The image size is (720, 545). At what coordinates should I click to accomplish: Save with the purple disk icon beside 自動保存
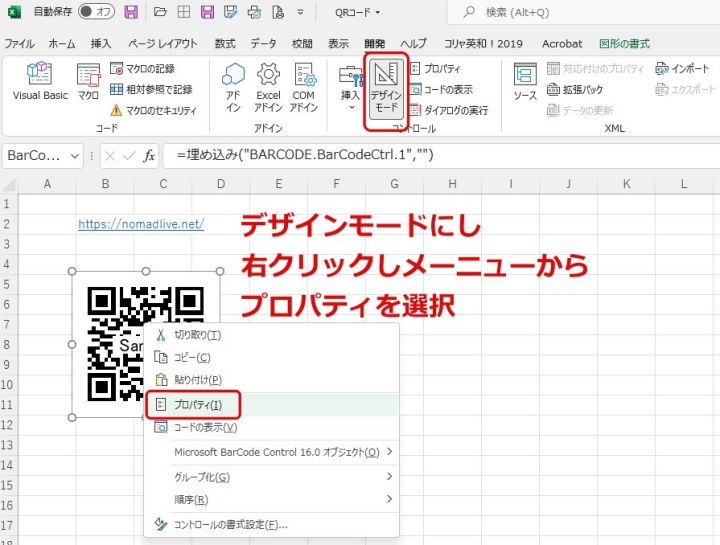click(131, 11)
